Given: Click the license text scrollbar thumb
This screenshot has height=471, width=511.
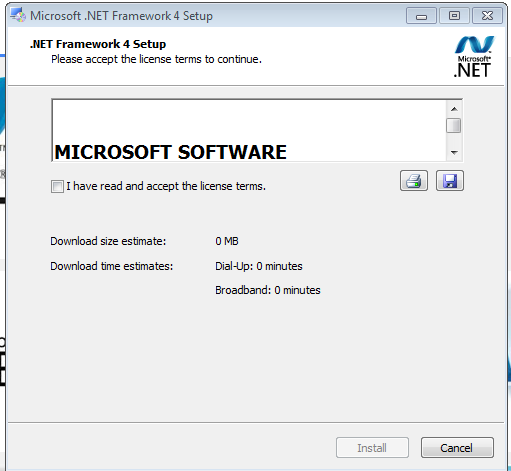Looking at the screenshot, I should 454,126.
